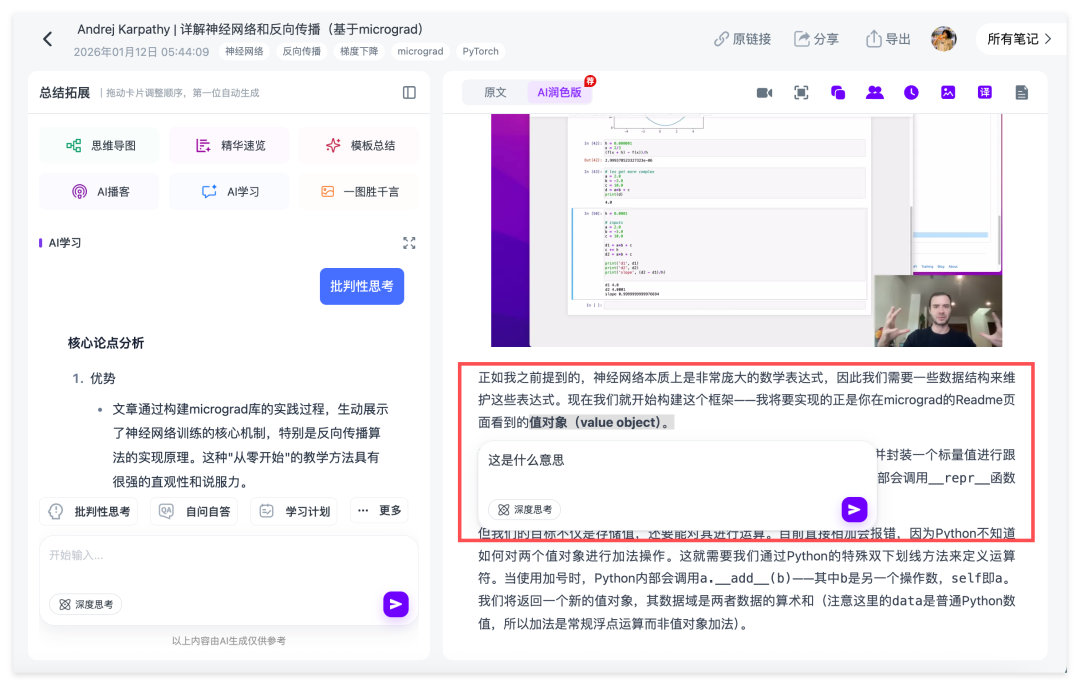1080x686 pixels.
Task: Switch to the 原文 tab
Action: pyautogui.click(x=495, y=92)
